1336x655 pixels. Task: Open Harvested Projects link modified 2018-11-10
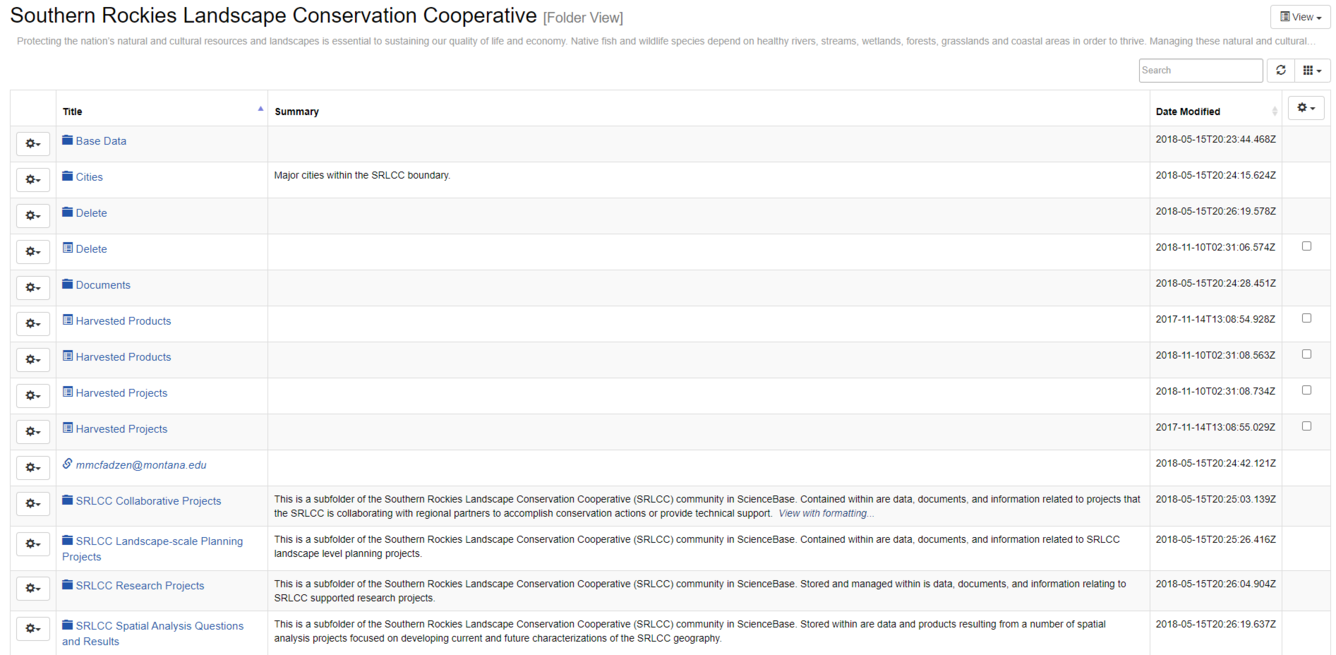pyautogui.click(x=121, y=393)
